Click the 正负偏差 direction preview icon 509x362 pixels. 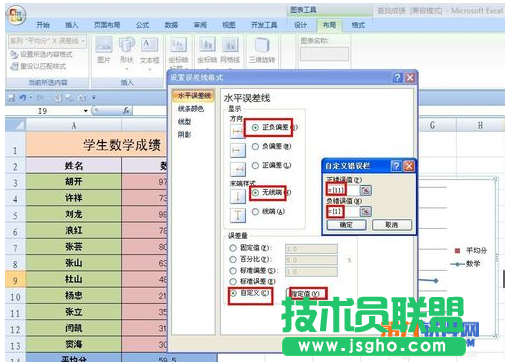tap(238, 131)
